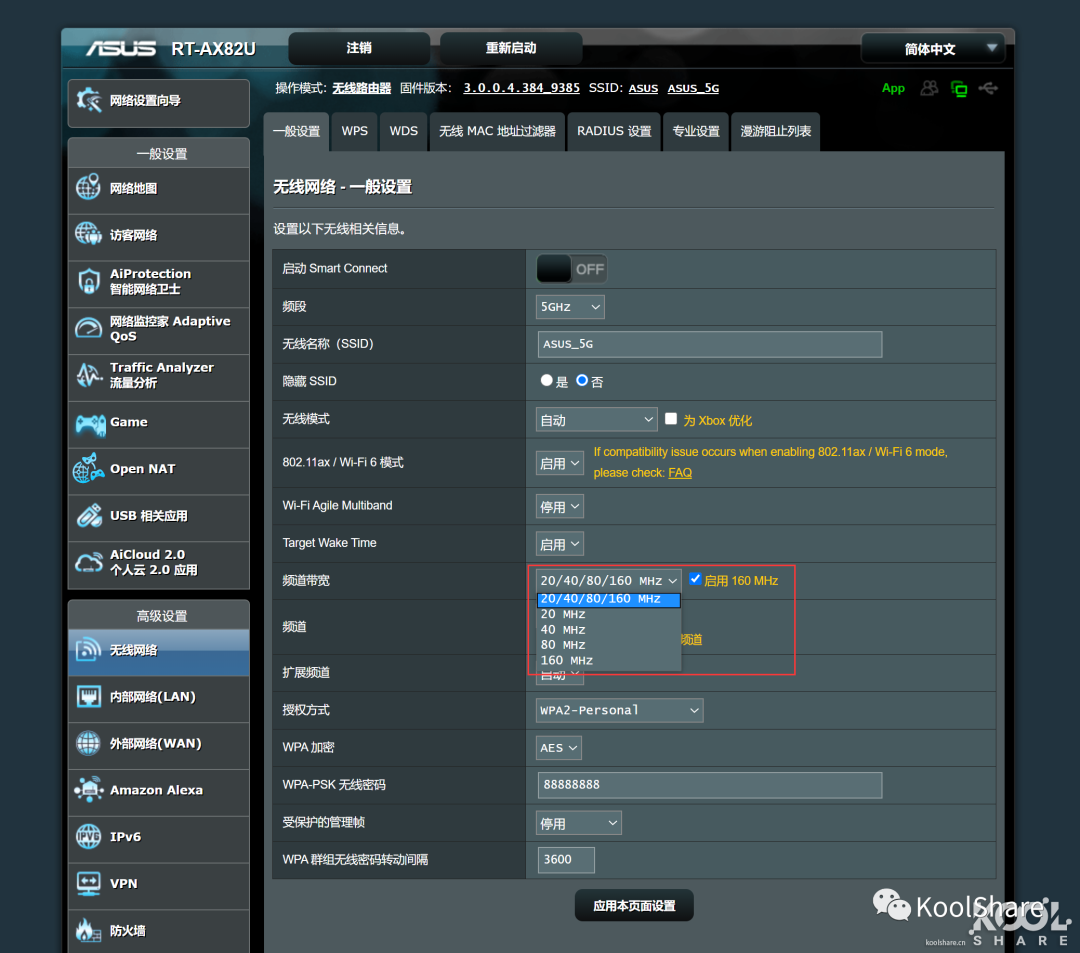Open the 频段 5GHz dropdown
The height and width of the screenshot is (953, 1080).
(570, 306)
